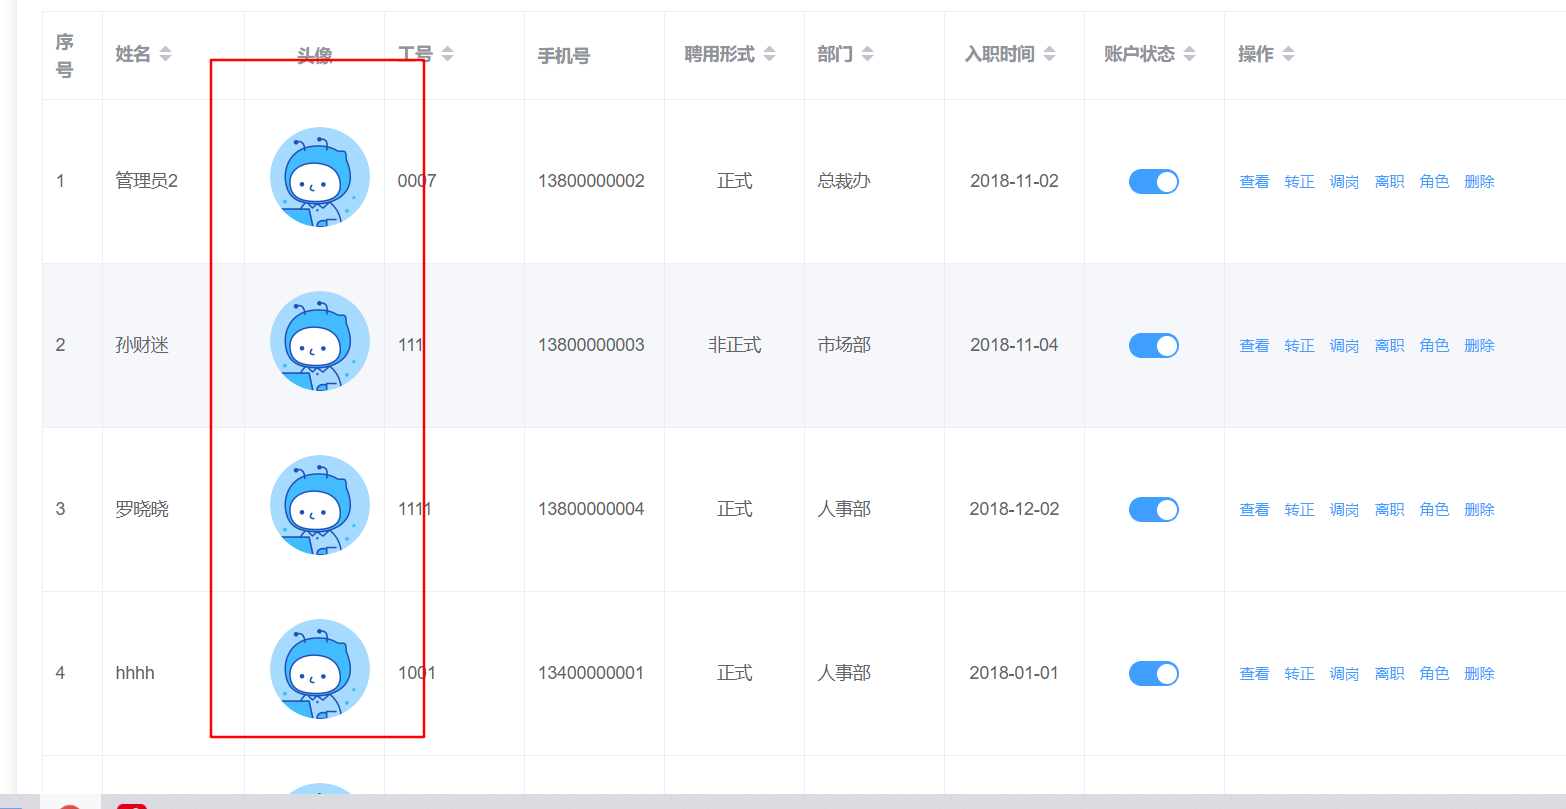1566x809 pixels.
Task: Toggle account status for 孙财迷
Action: coord(1154,345)
